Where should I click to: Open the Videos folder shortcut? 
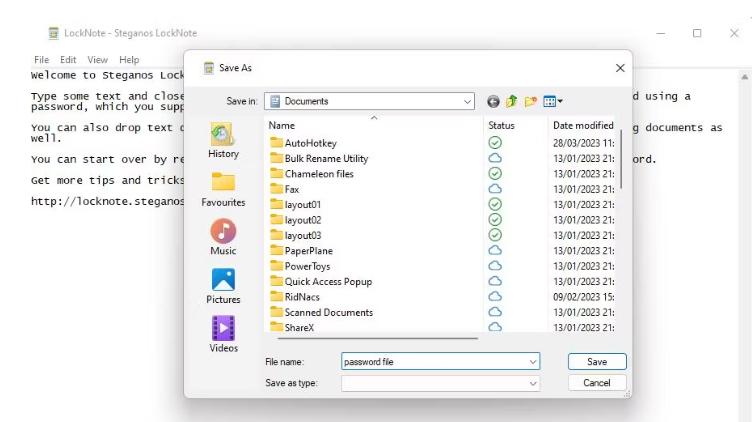223,334
